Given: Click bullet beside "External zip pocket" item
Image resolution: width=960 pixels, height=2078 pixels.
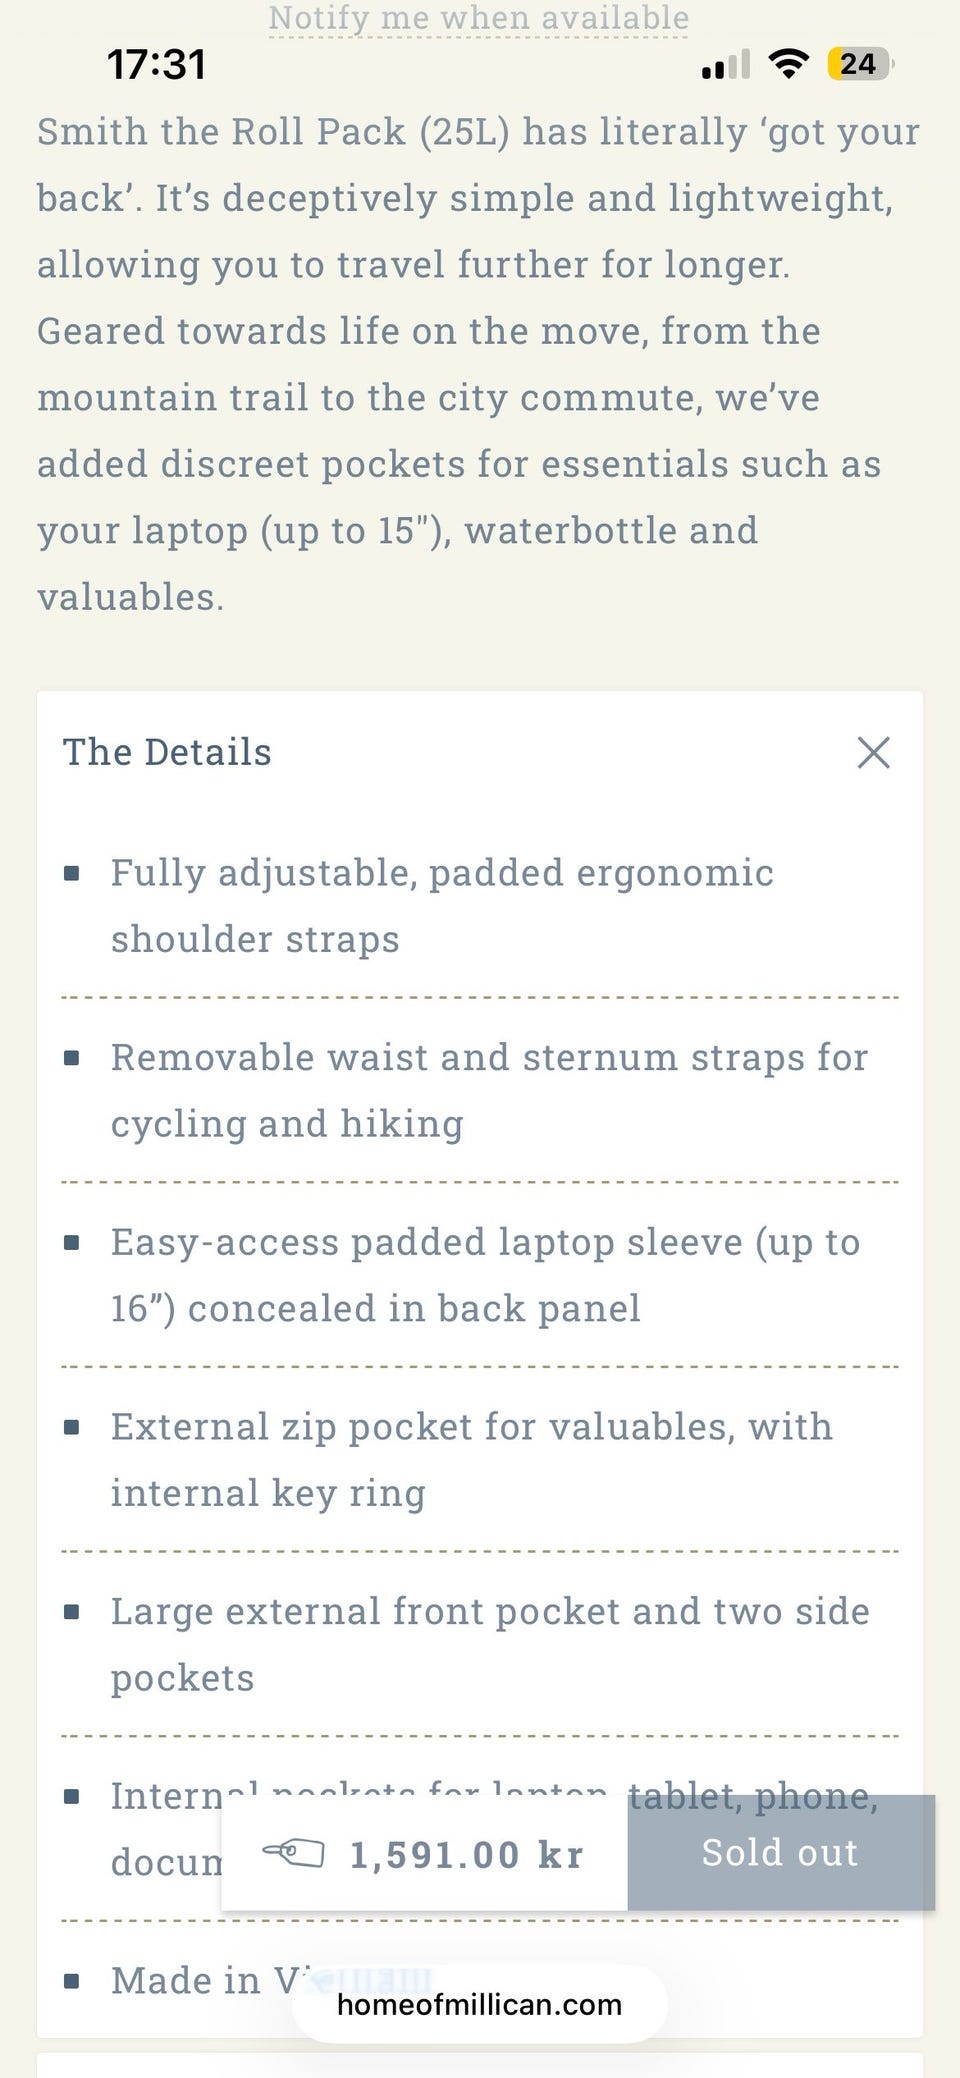Looking at the screenshot, I should click(72, 1427).
